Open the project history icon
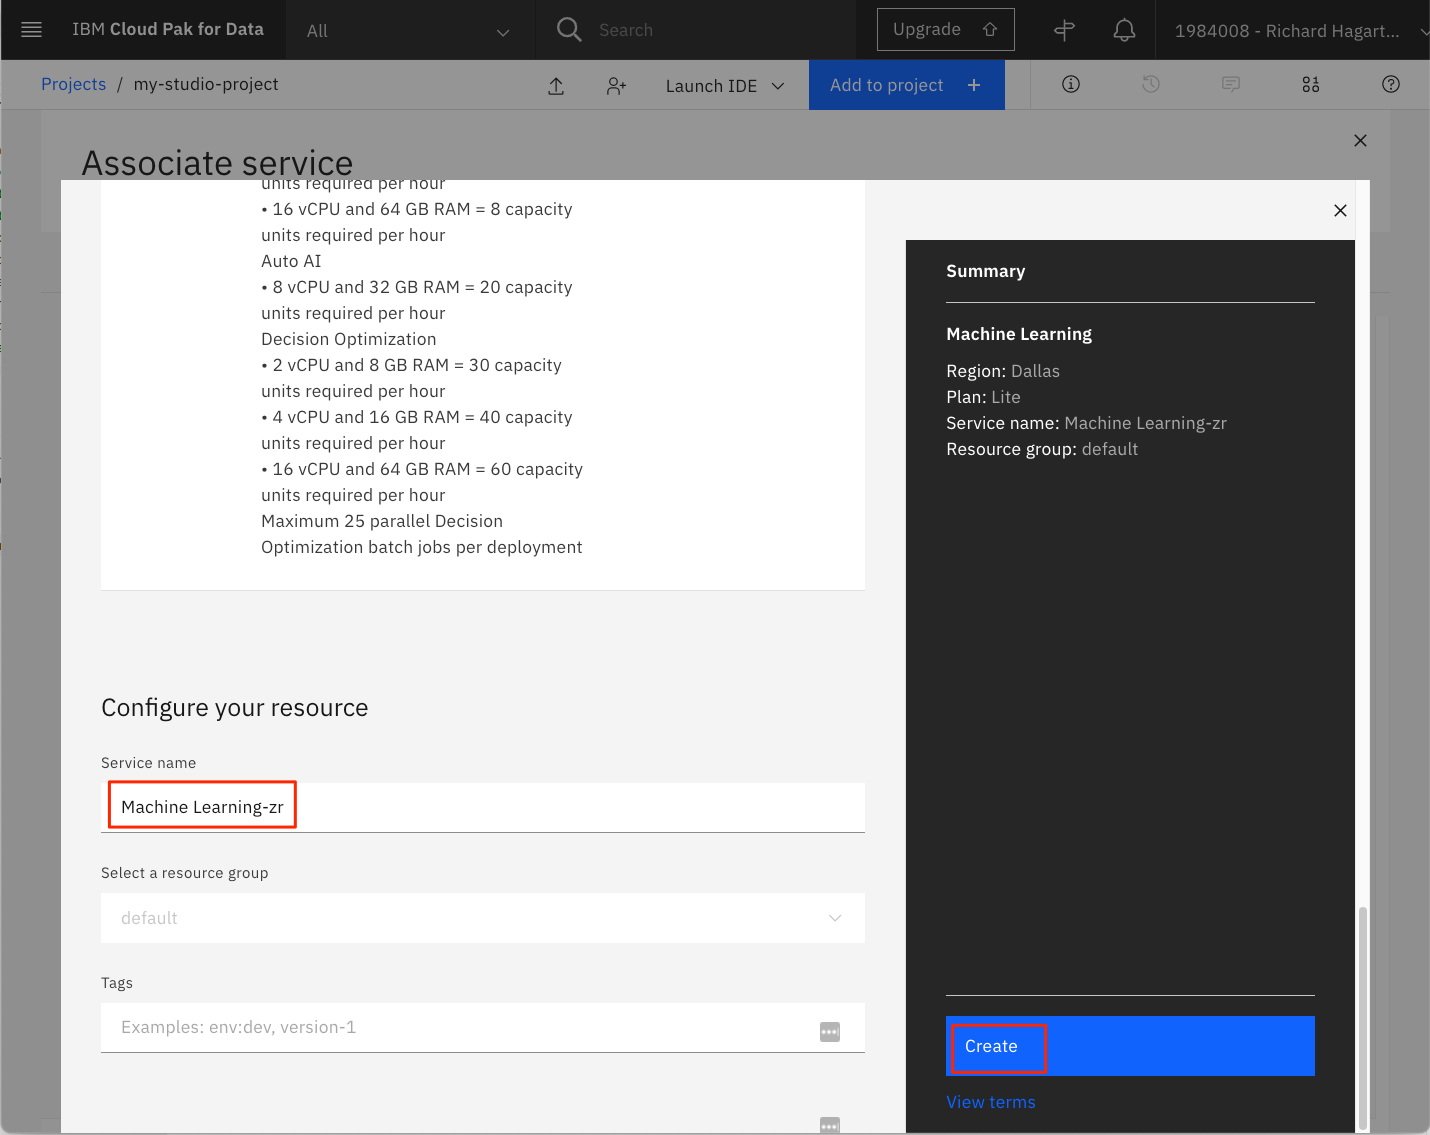 [x=1151, y=84]
